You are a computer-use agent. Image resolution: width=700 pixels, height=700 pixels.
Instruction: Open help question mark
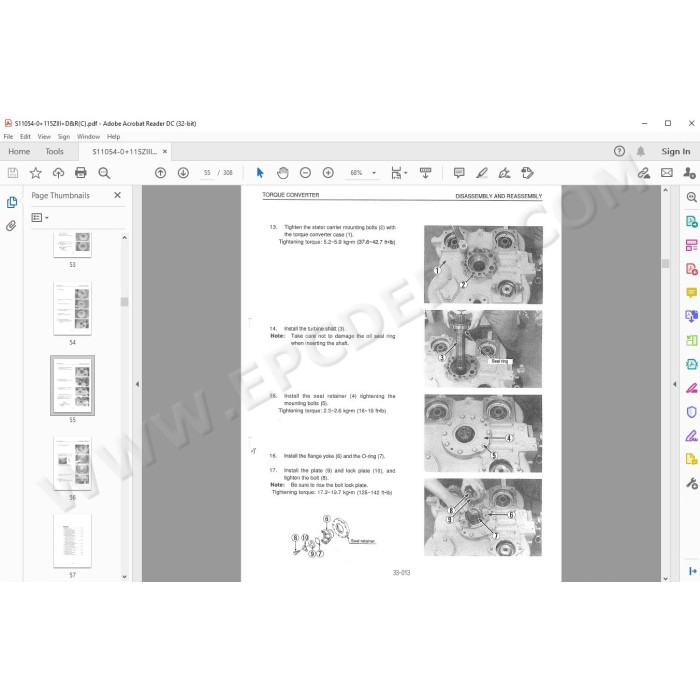[619, 151]
